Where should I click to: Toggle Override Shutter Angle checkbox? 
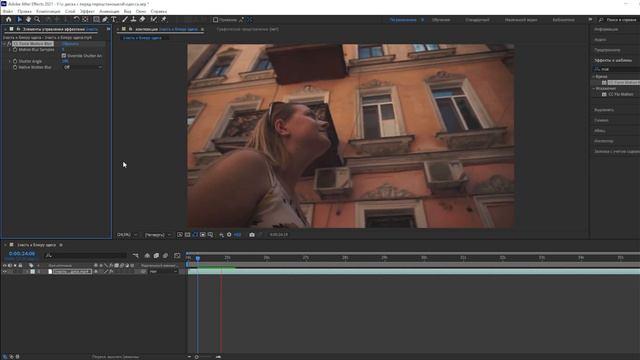pos(64,56)
